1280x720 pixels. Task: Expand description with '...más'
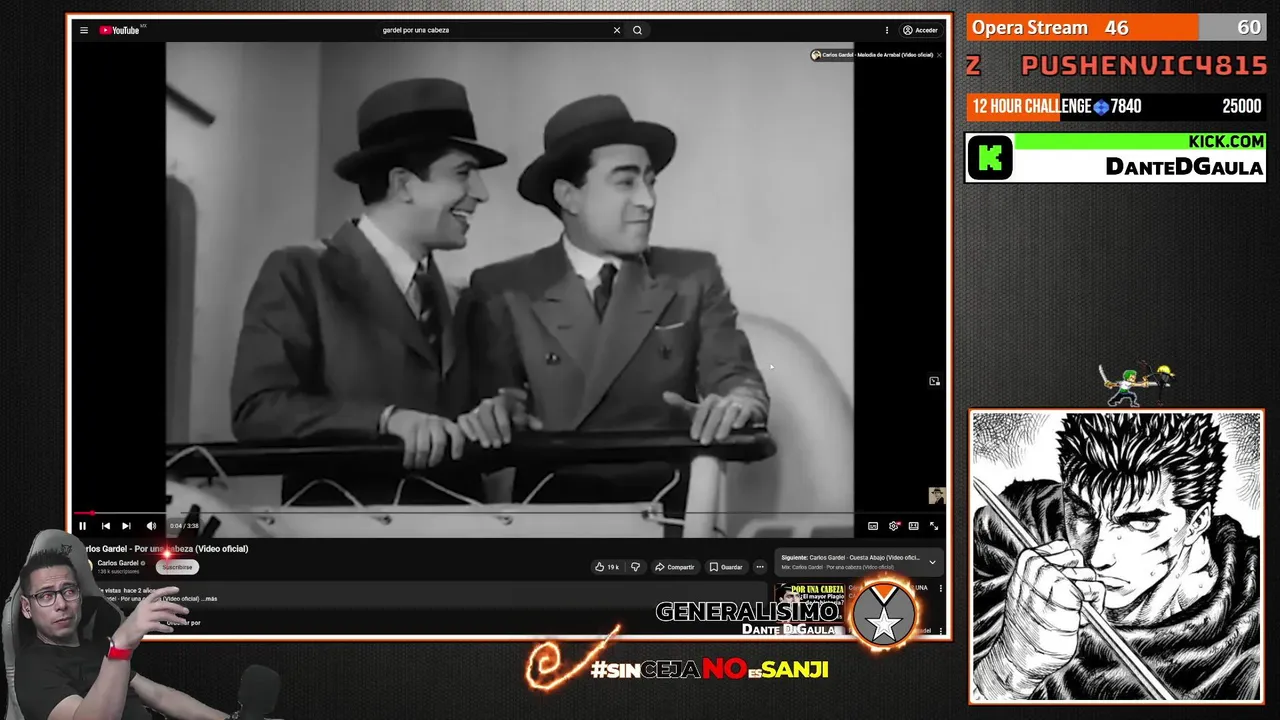tap(209, 599)
